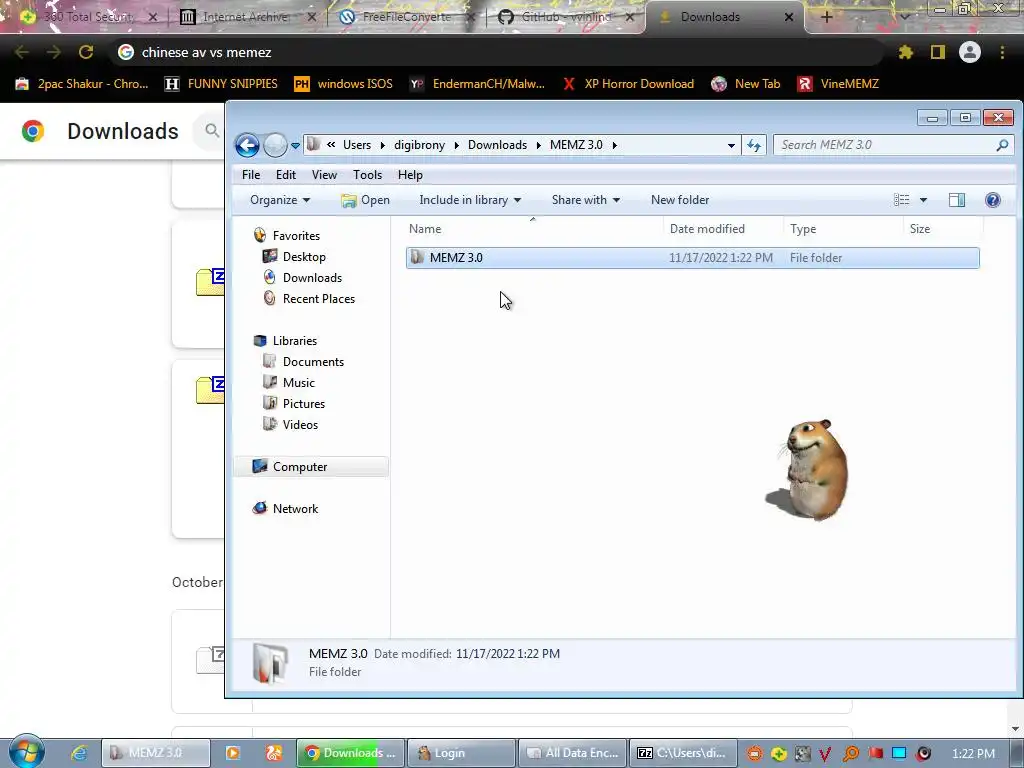Switch to the Login taskbar window

point(461,754)
